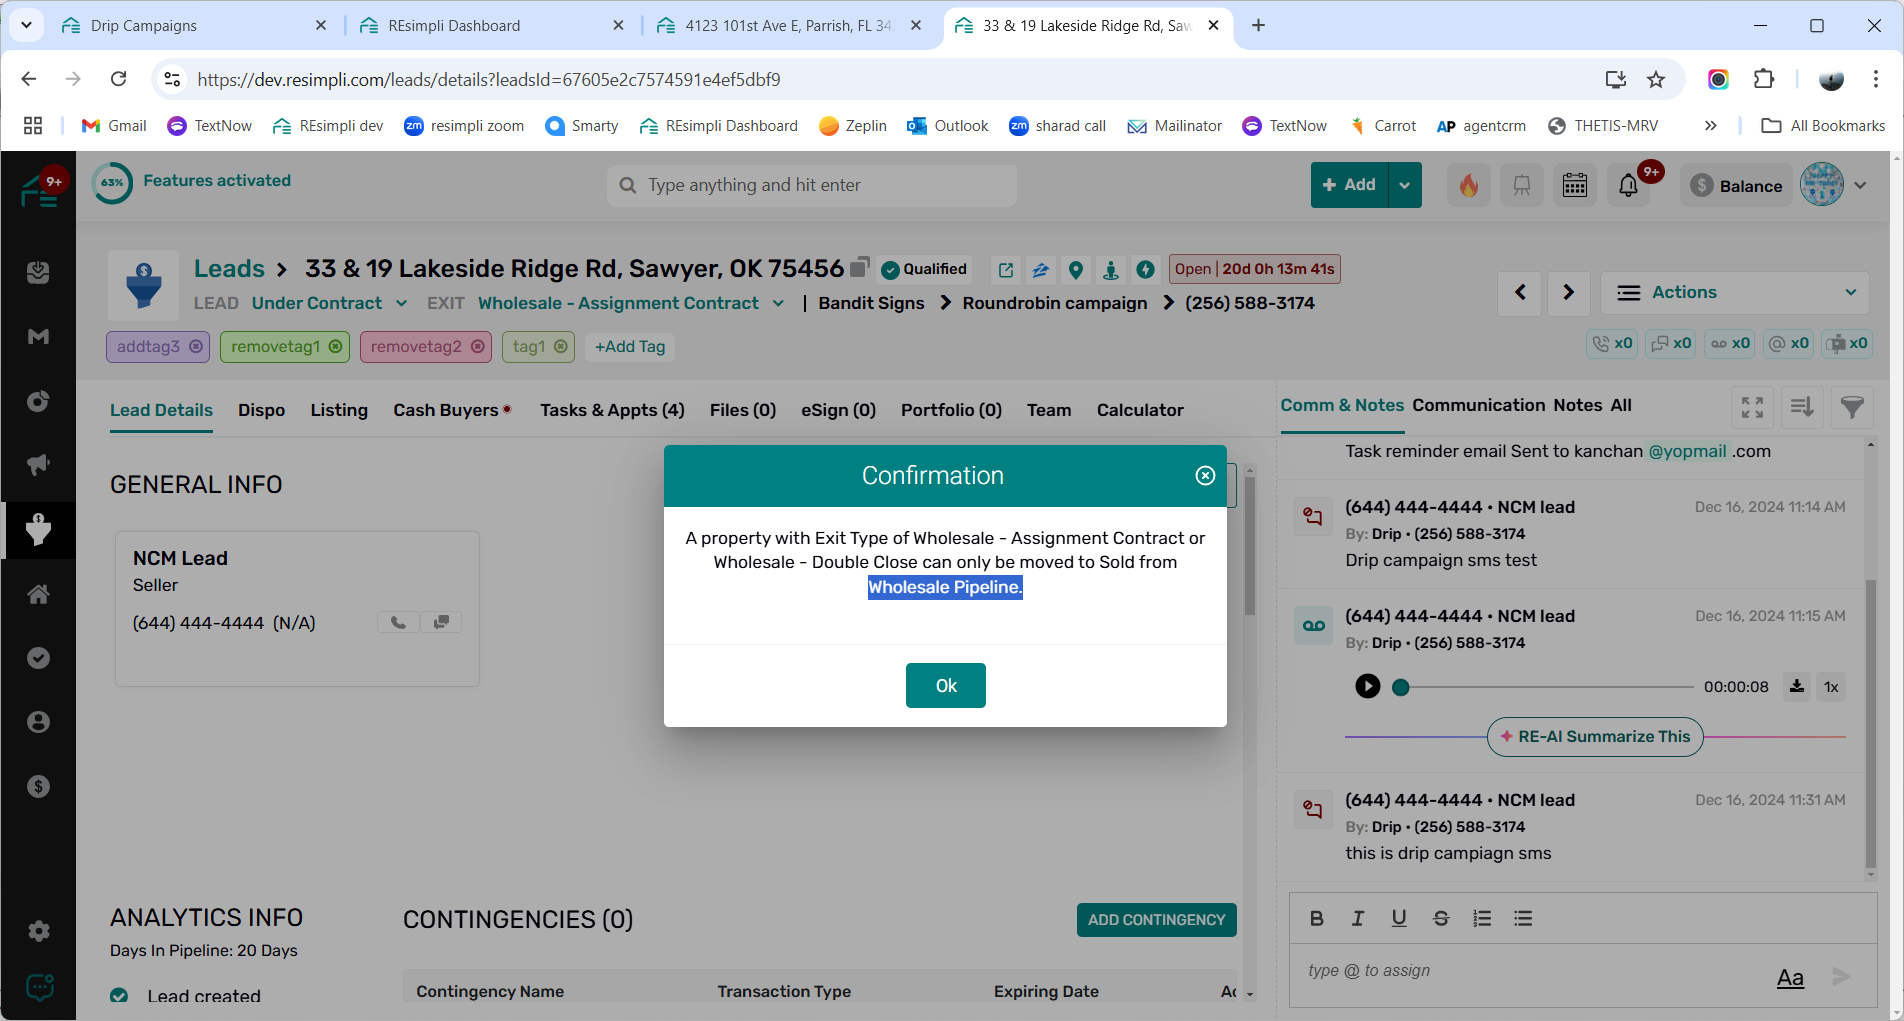1904x1021 pixels.
Task: Click the phone call icon for NCM Lead
Action: 398,623
